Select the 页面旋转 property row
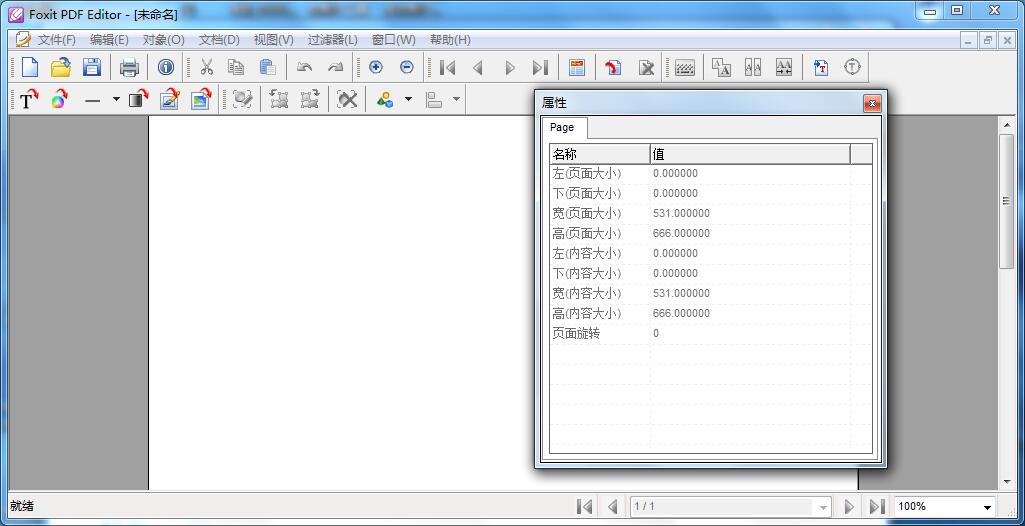The height and width of the screenshot is (526, 1025). [711, 333]
